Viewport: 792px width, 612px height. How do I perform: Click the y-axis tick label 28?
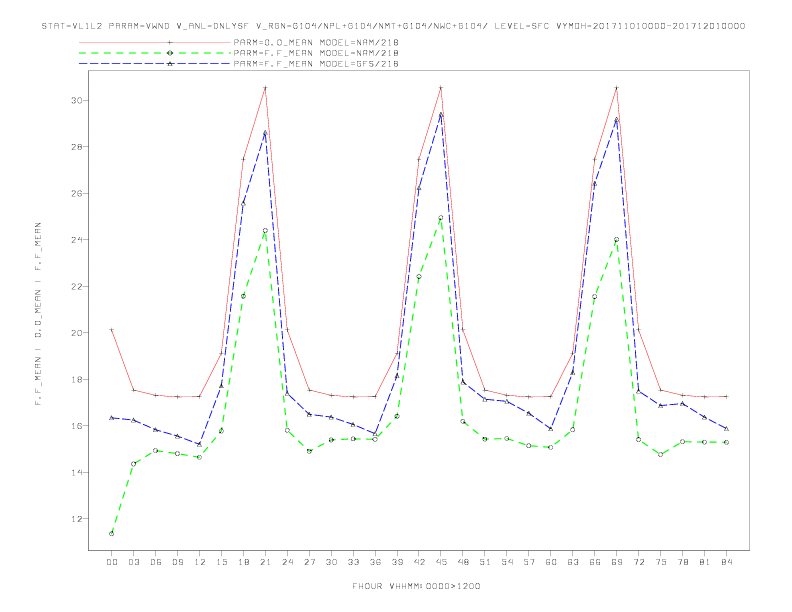click(76, 147)
